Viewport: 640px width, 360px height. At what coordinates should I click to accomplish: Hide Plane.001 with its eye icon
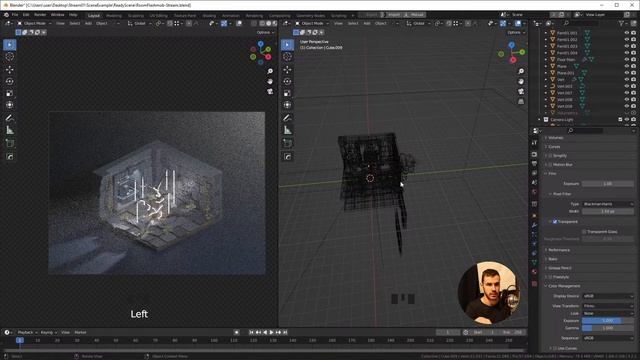click(x=627, y=73)
